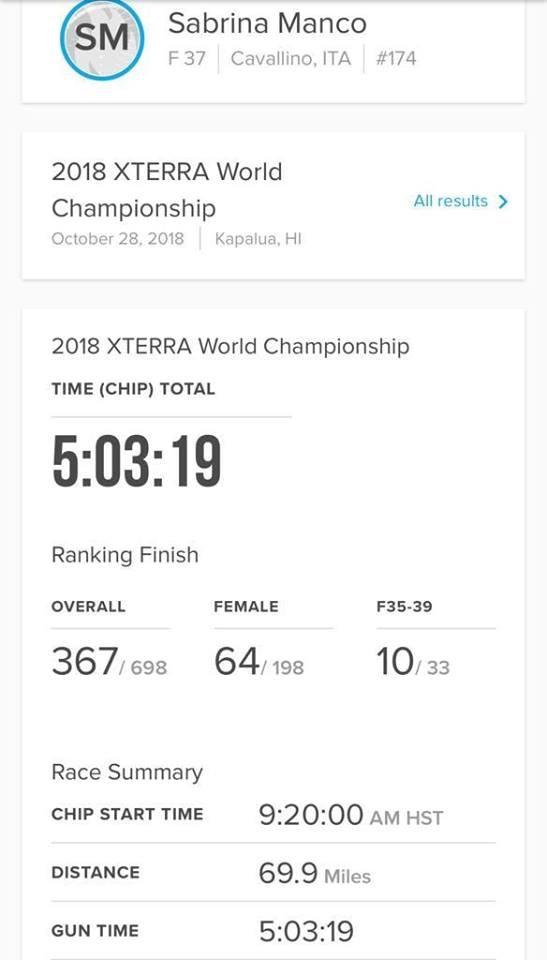Select the Sabrina Manco athlete name
547x960 pixels.
tap(267, 23)
